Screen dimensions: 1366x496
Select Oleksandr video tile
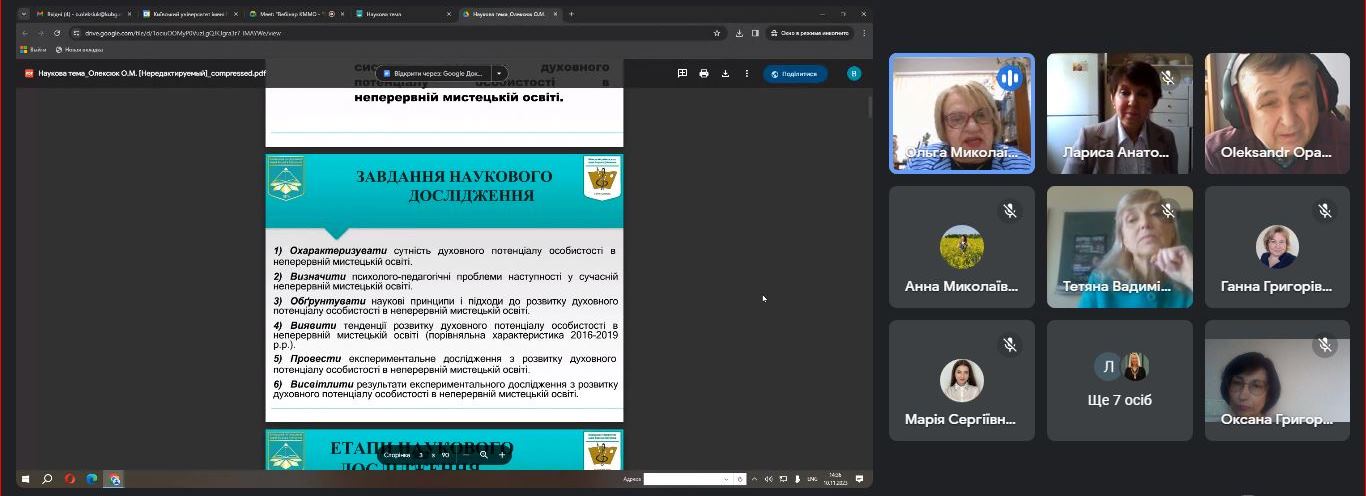tap(1277, 113)
